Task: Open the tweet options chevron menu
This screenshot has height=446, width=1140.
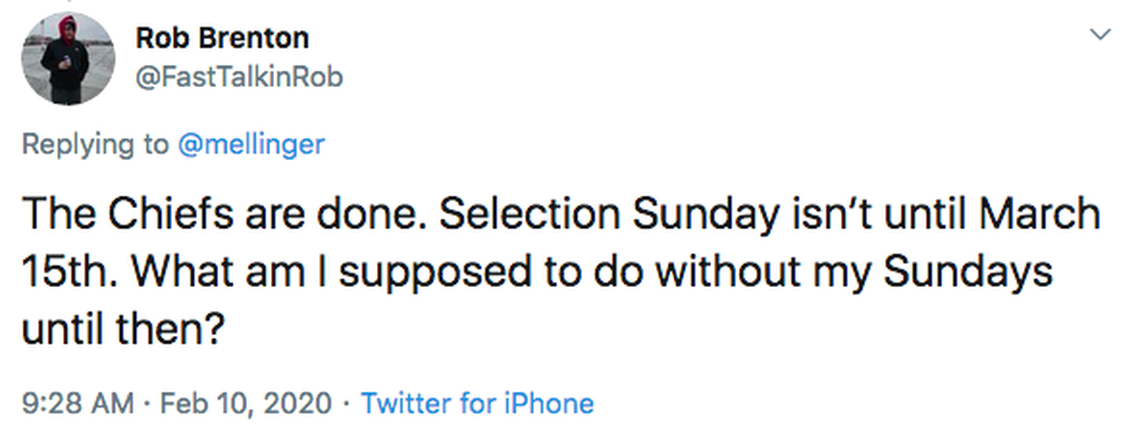Action: coord(1100,35)
